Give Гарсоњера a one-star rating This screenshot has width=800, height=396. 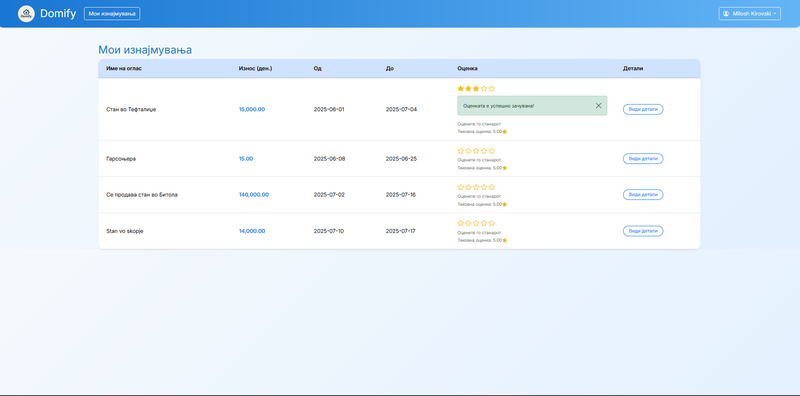[x=461, y=151]
